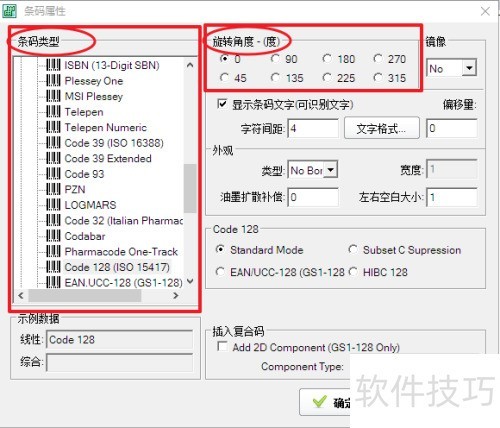The height and width of the screenshot is (428, 500).
Task: Click the barcode icon beside LOGMARS
Action: click(x=53, y=205)
